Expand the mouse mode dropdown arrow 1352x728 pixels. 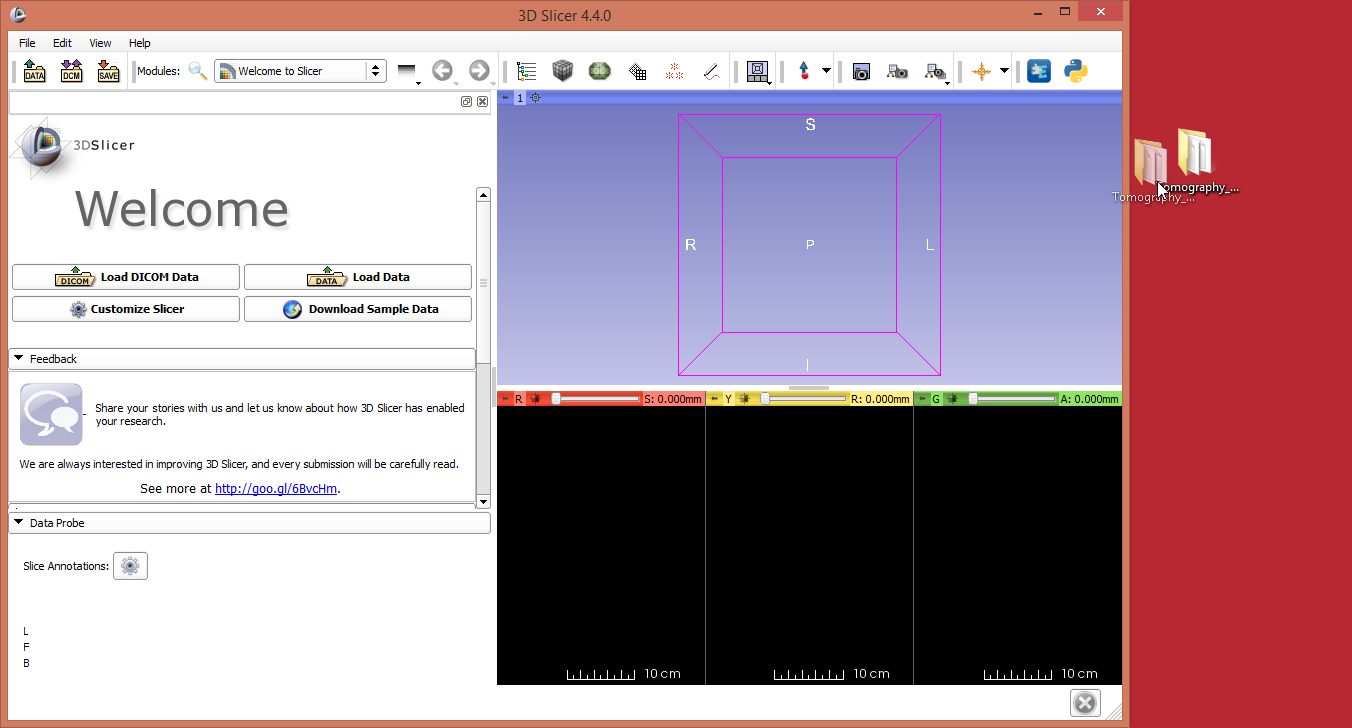826,71
